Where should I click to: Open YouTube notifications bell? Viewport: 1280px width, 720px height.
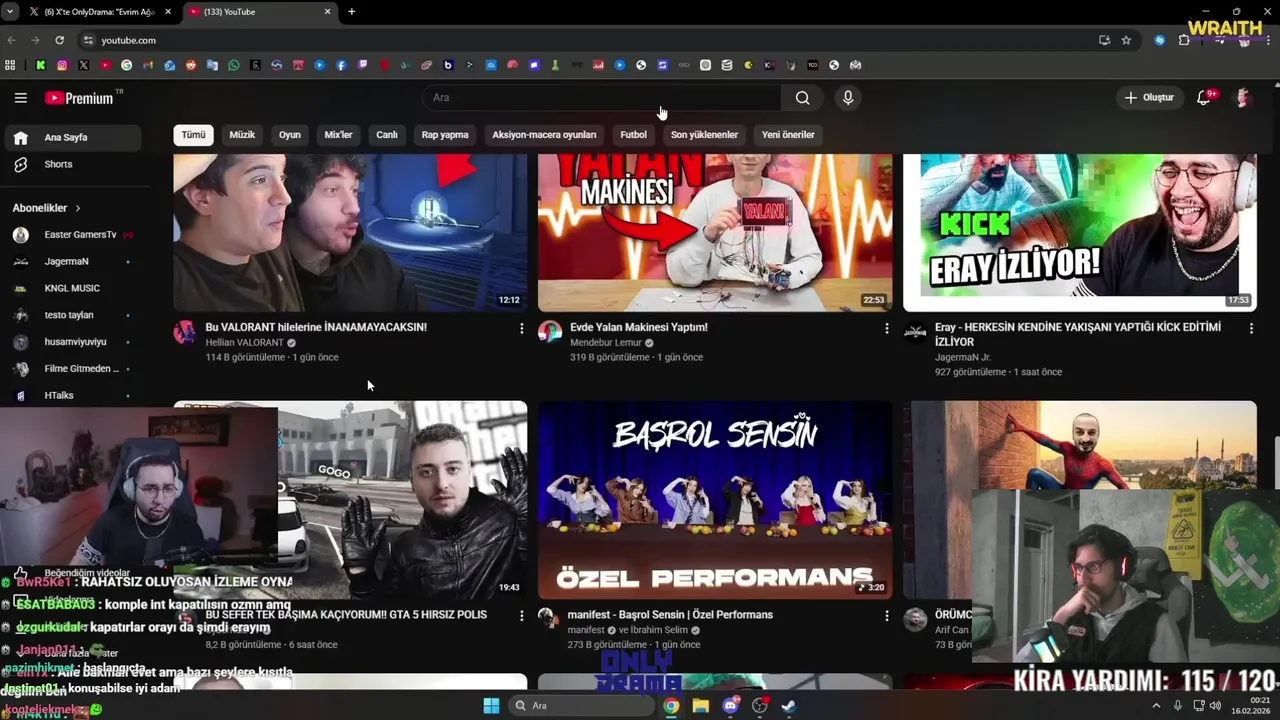click(x=1204, y=98)
